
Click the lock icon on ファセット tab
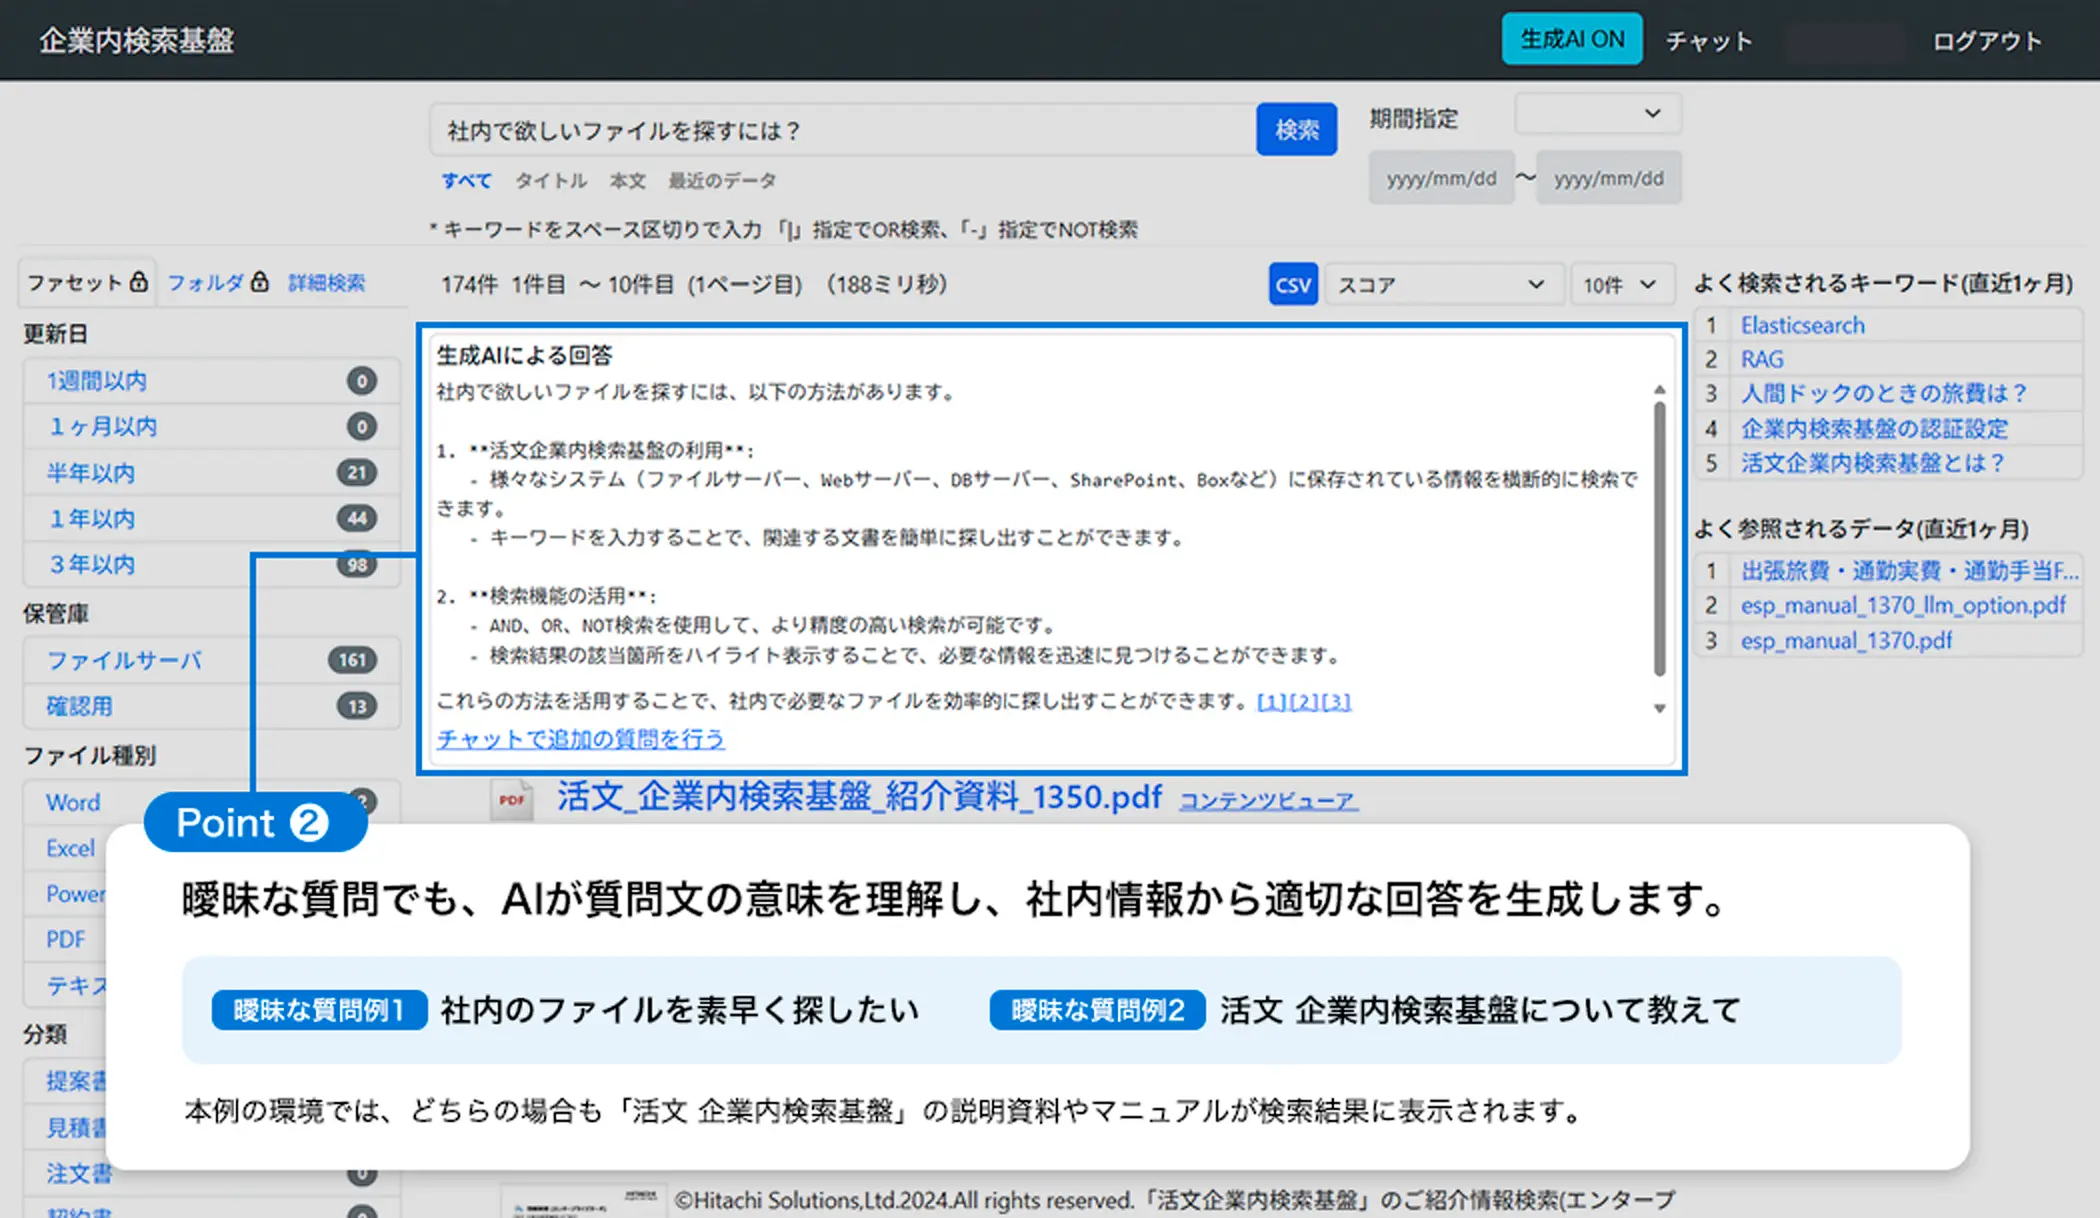(139, 282)
